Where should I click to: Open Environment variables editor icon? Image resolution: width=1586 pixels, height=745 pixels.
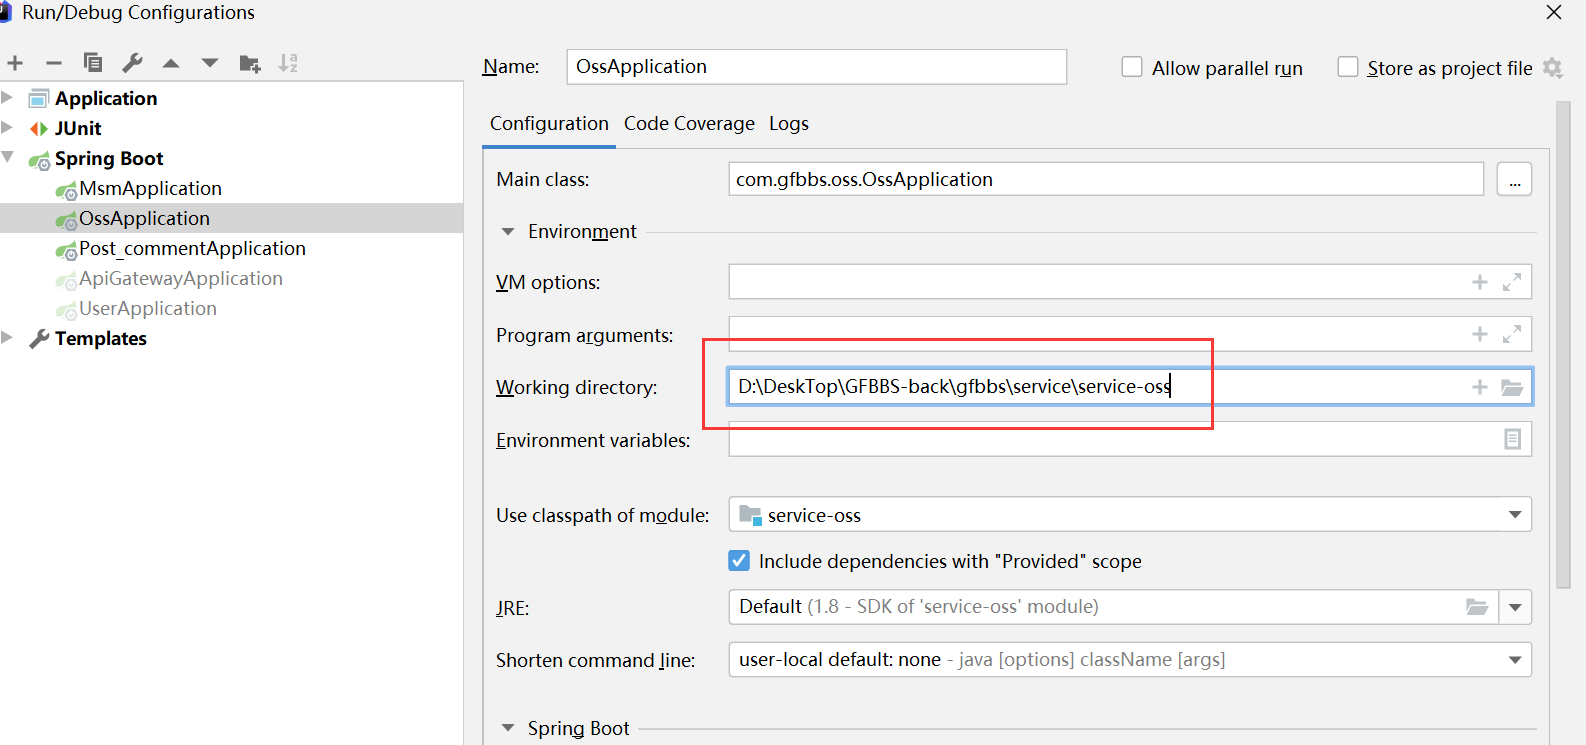[1512, 439]
